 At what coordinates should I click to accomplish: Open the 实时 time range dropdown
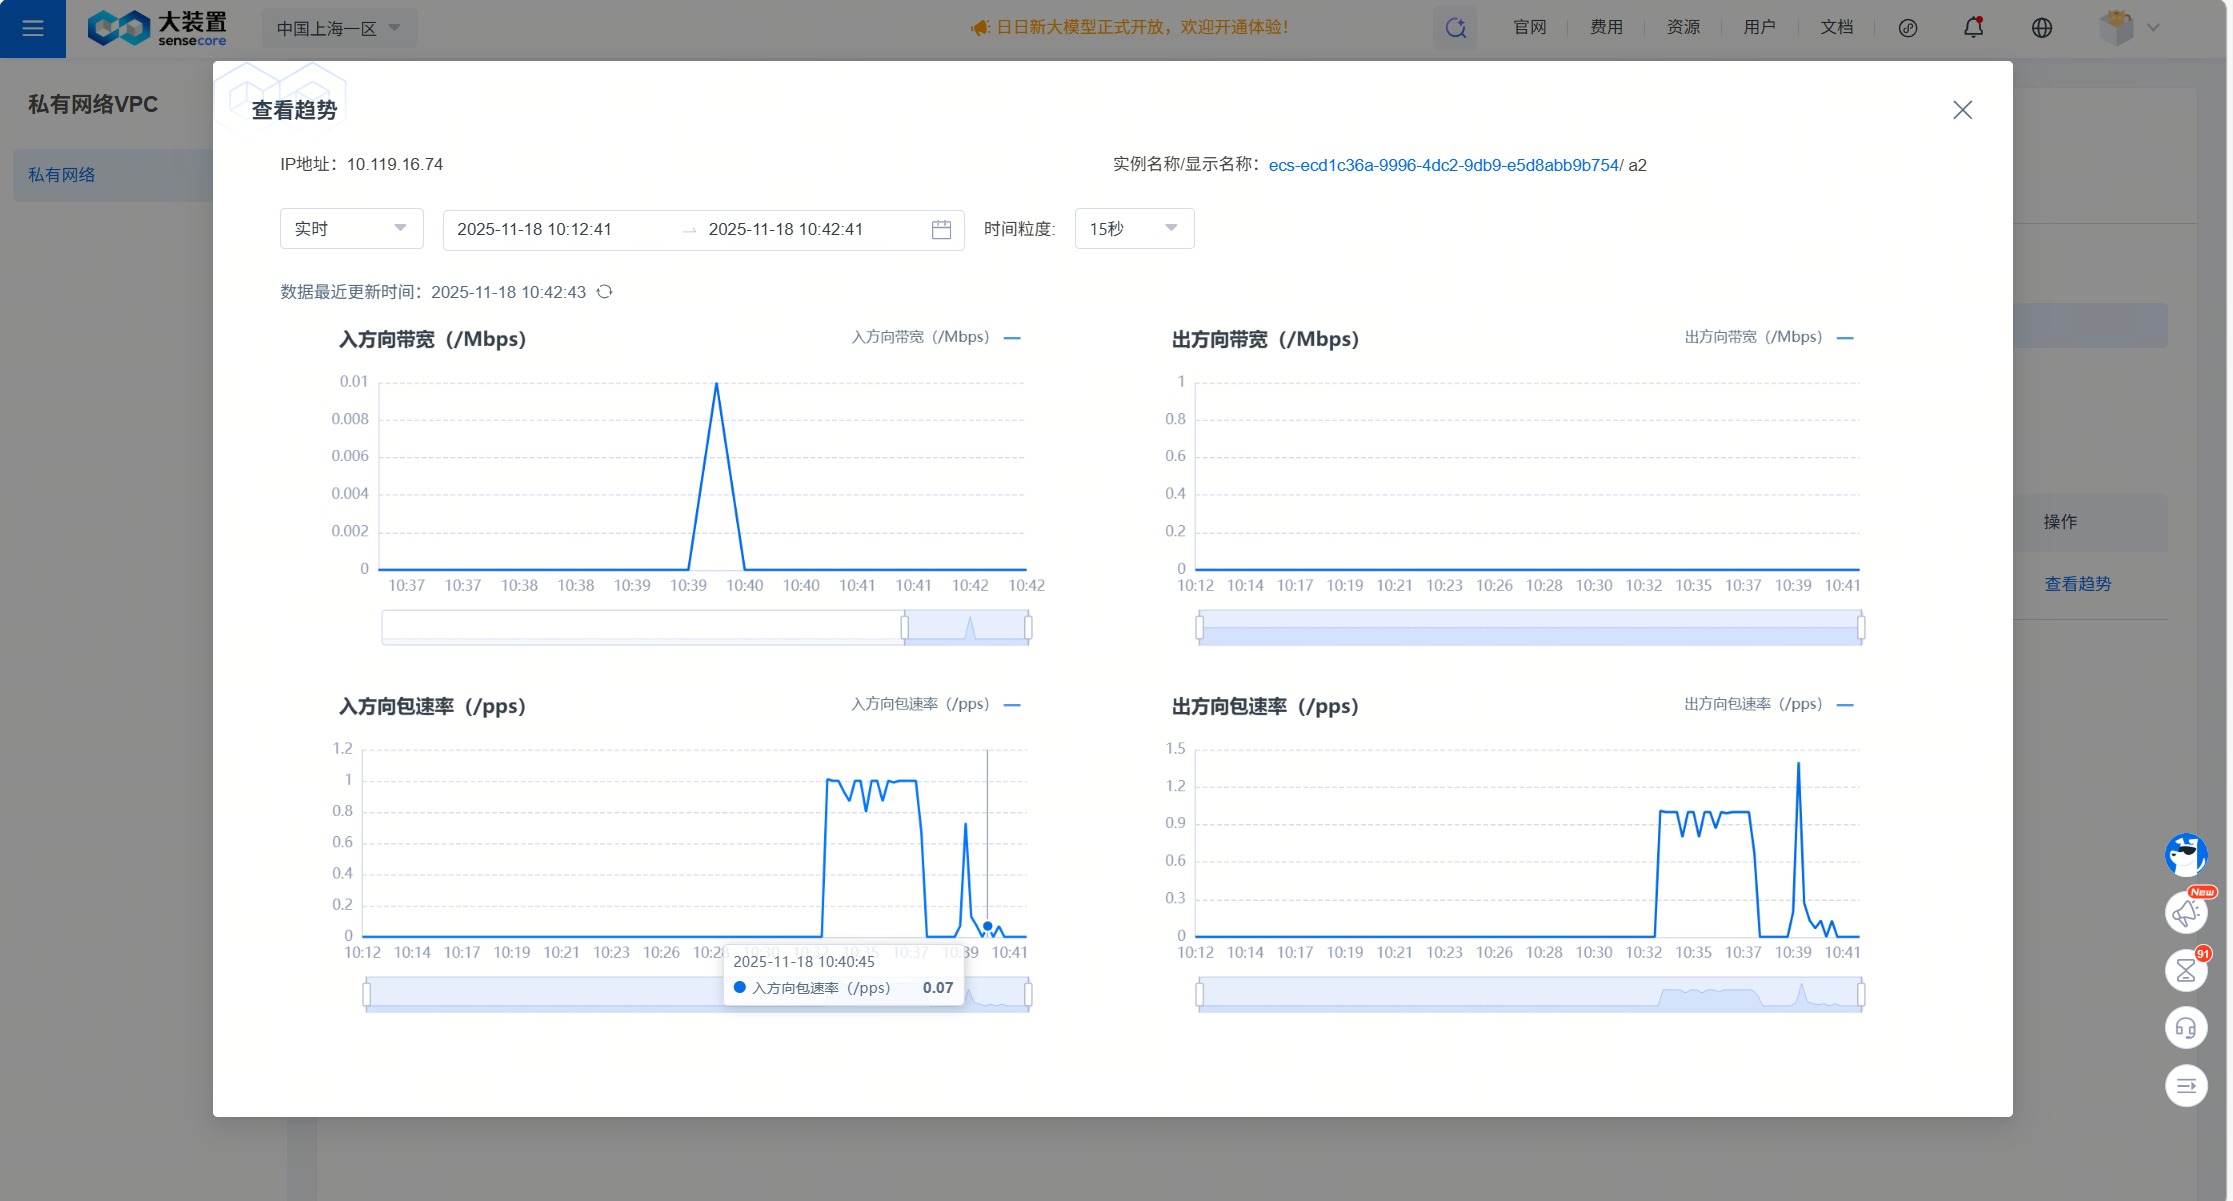(x=351, y=229)
